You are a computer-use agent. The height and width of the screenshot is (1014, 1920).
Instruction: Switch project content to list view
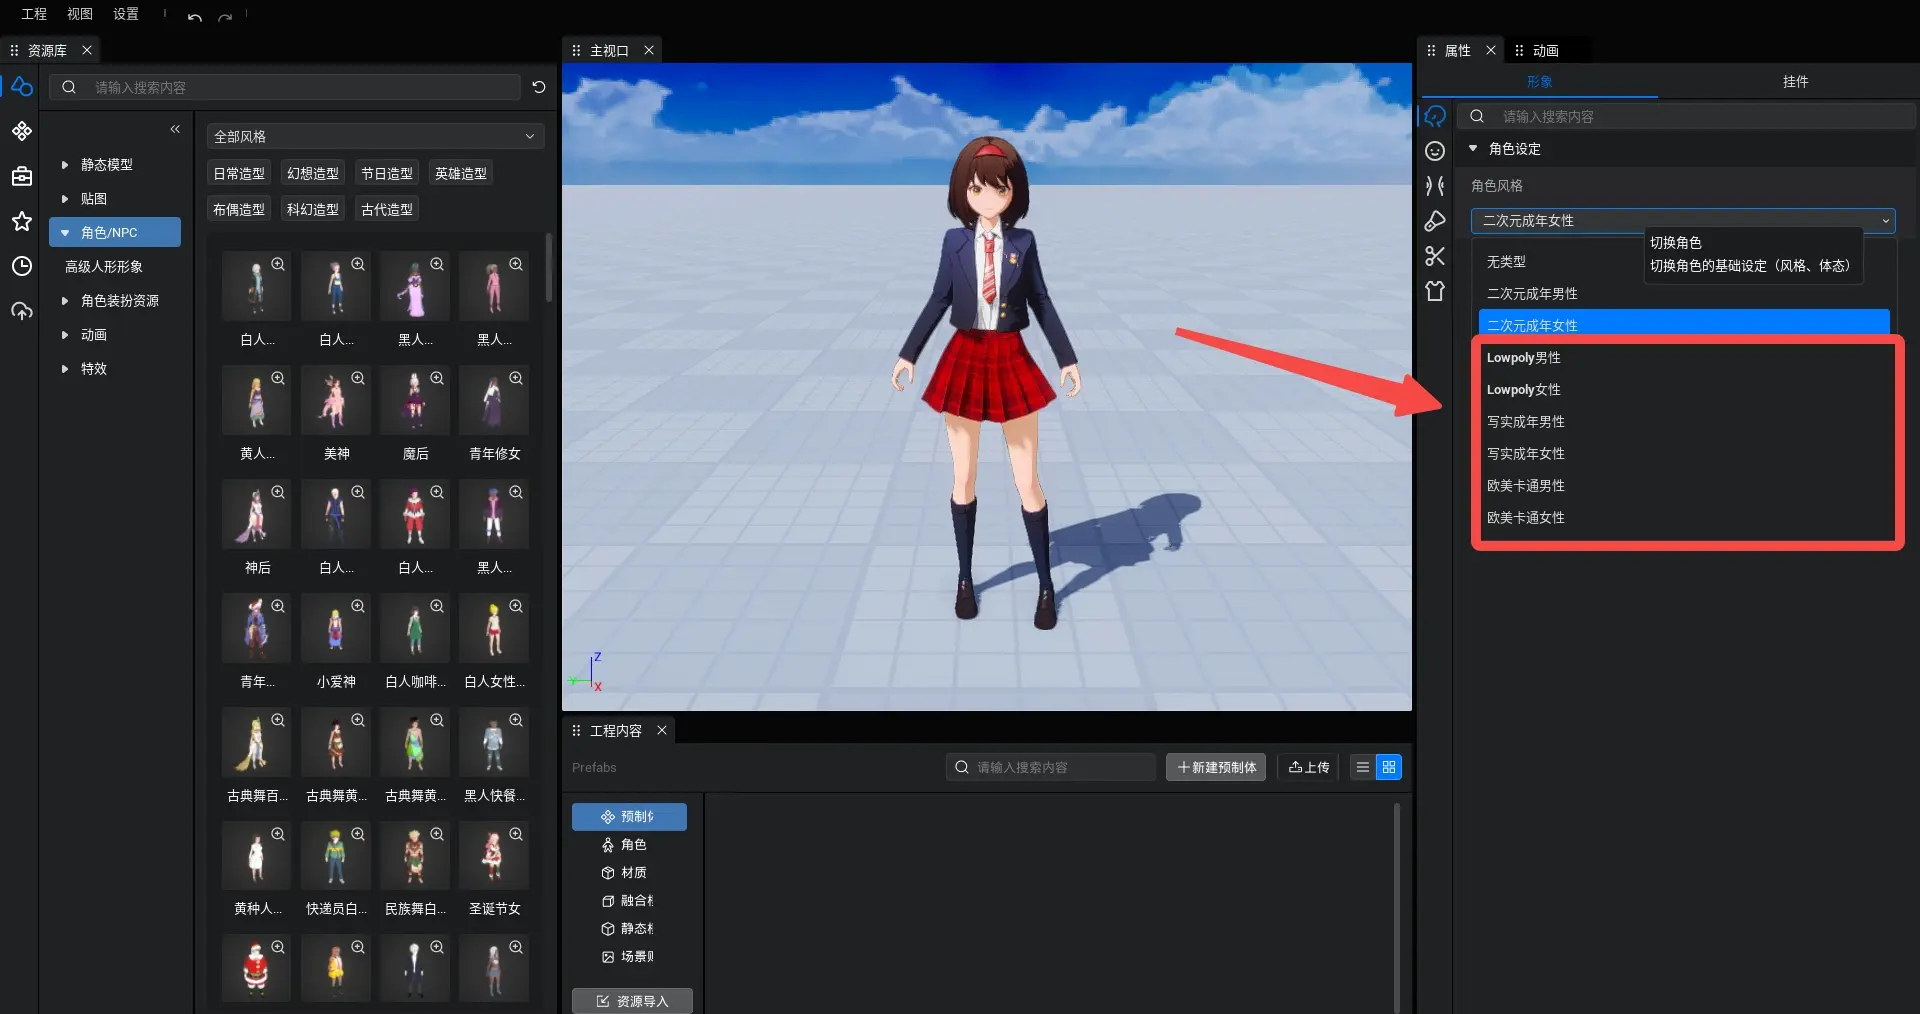(x=1363, y=767)
